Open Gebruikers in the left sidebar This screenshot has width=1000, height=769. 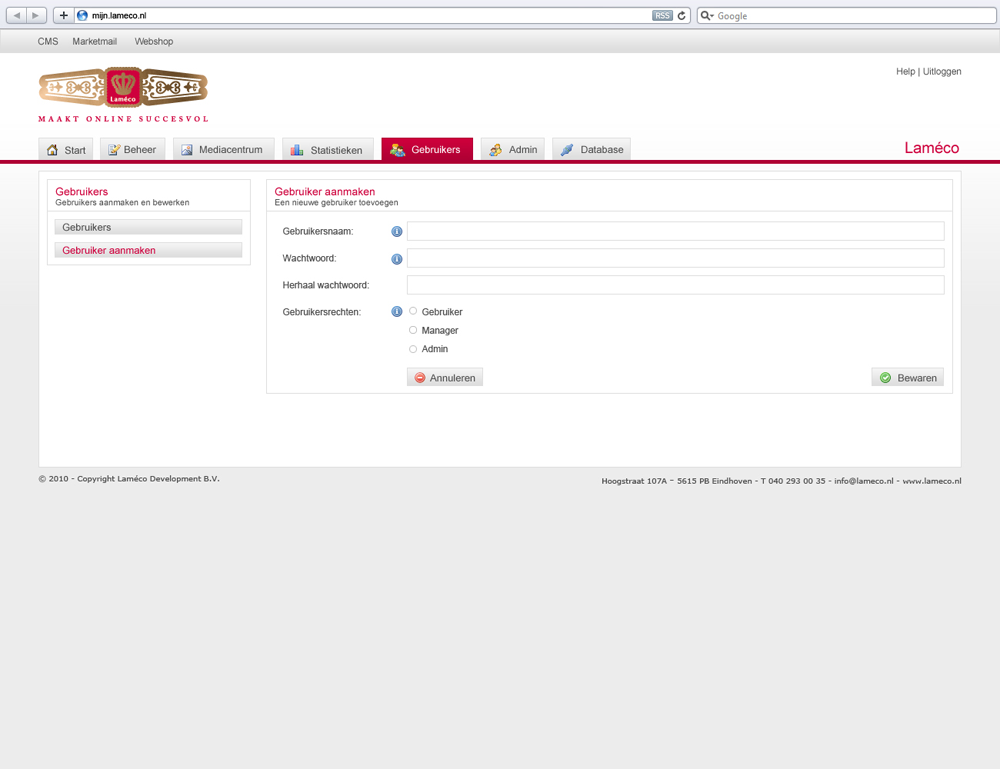(148, 227)
